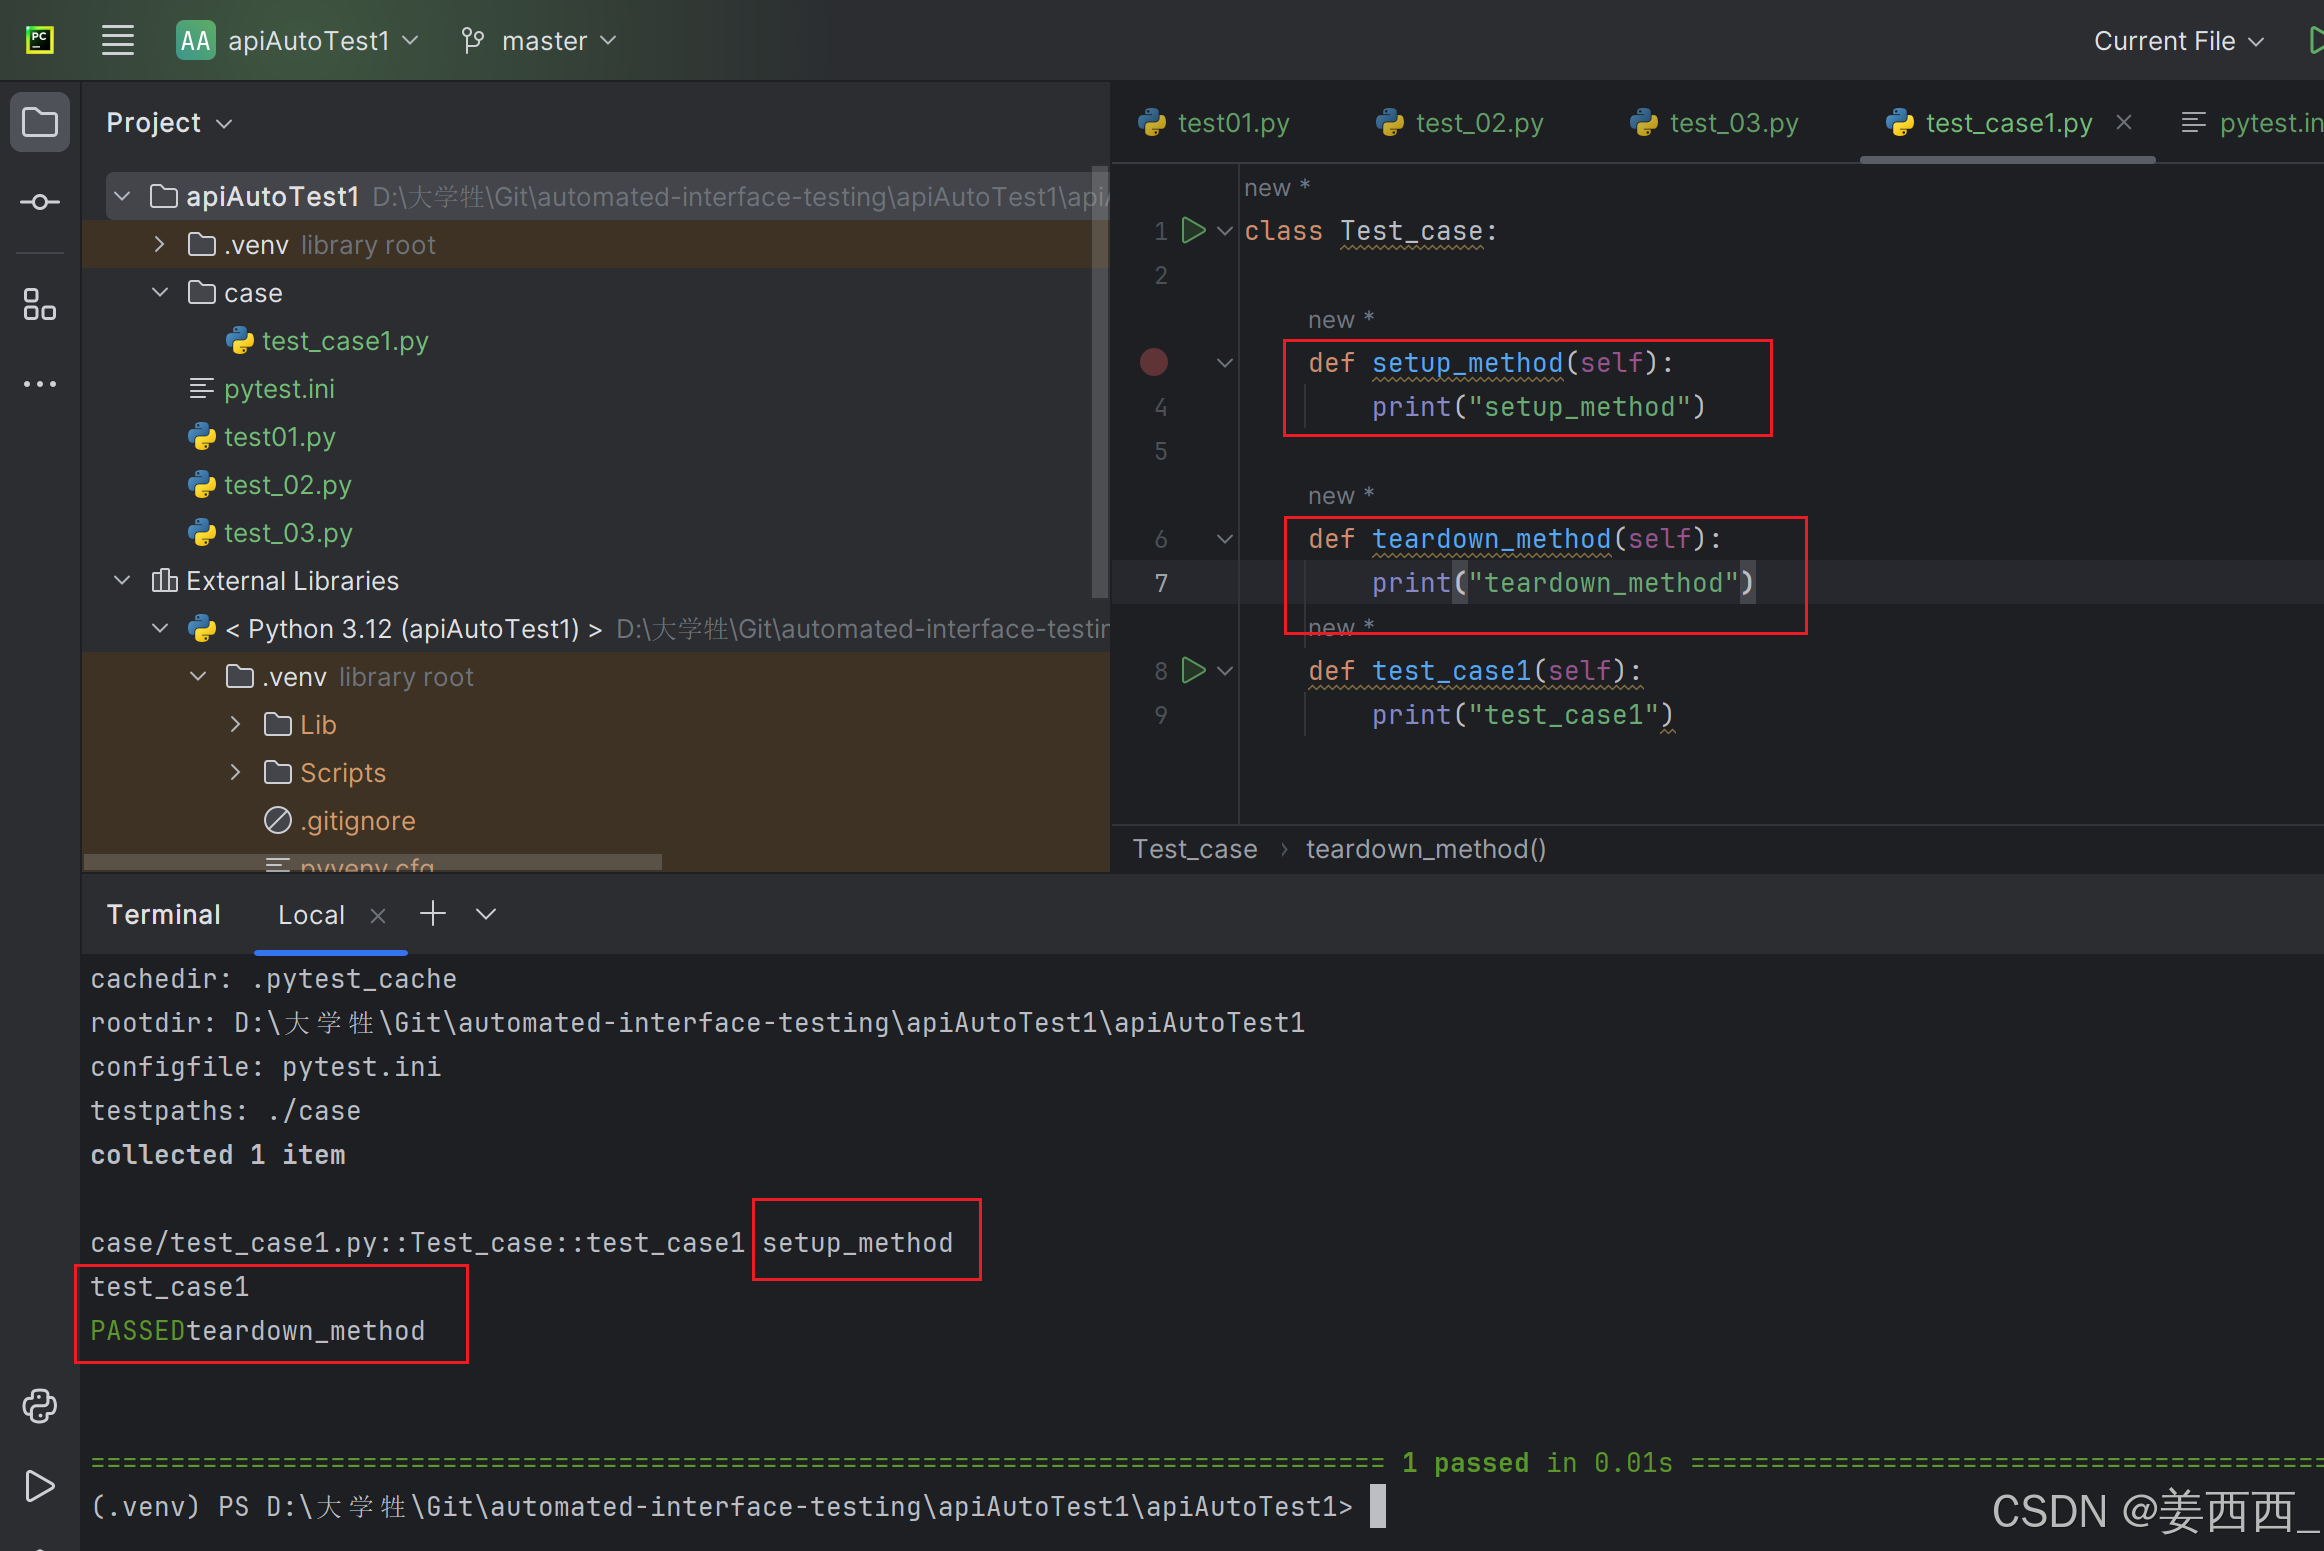Image resolution: width=2324 pixels, height=1551 pixels.
Task: Expand the Lib folder
Action: tap(236, 724)
